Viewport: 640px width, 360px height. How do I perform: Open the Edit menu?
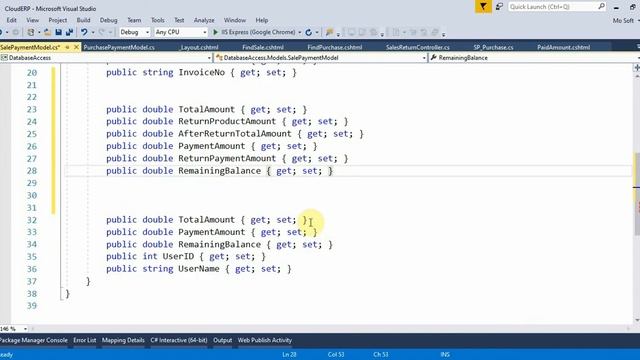(x=11, y=20)
